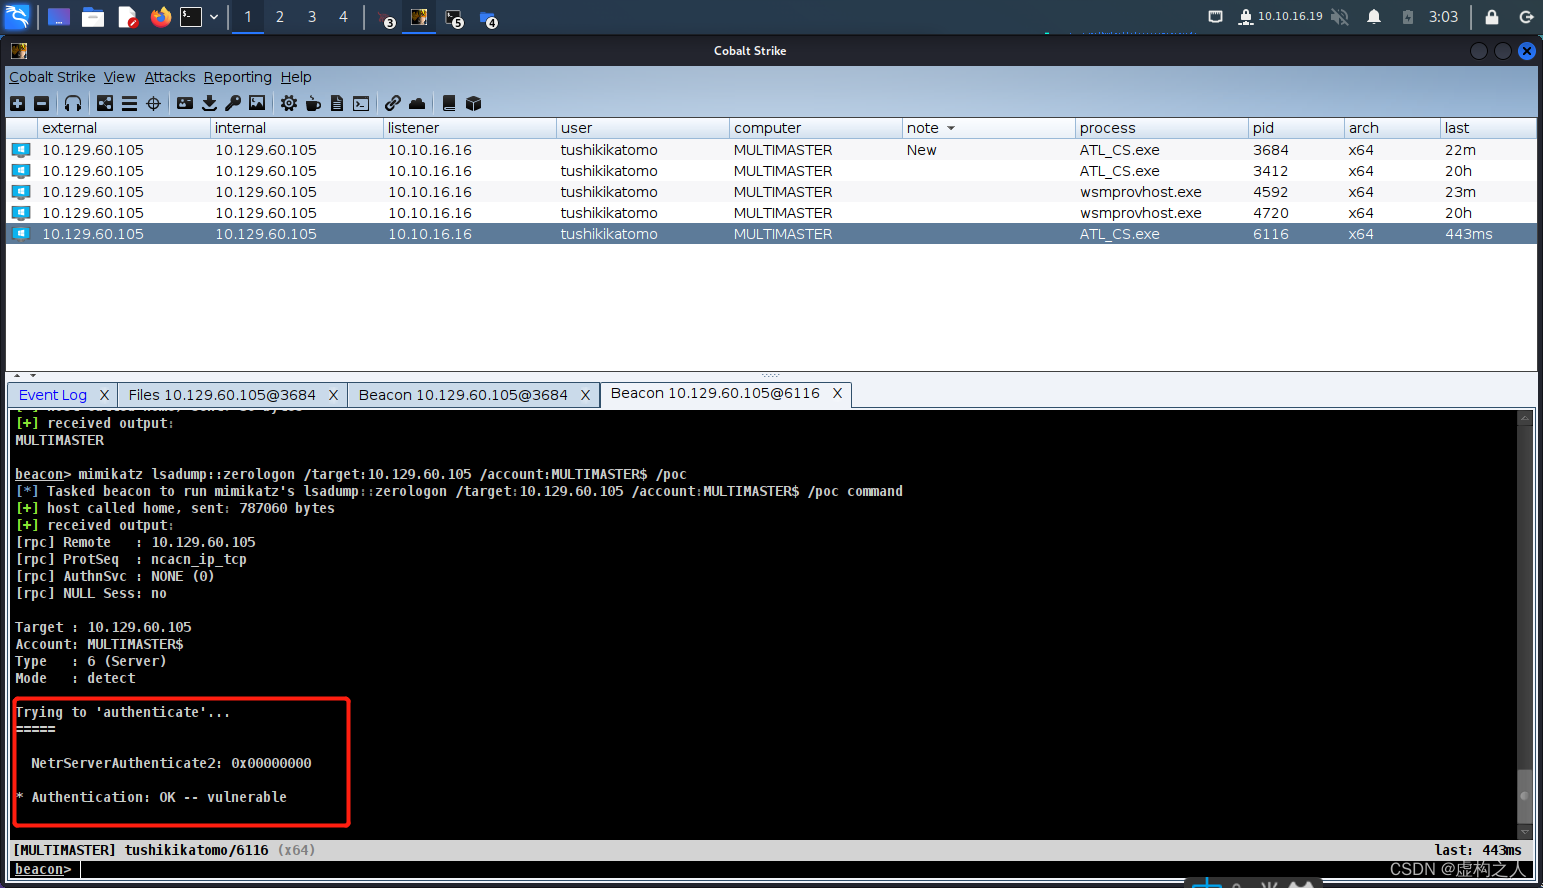Select the session row with pid 3412
The image size is (1543, 888).
click(771, 171)
